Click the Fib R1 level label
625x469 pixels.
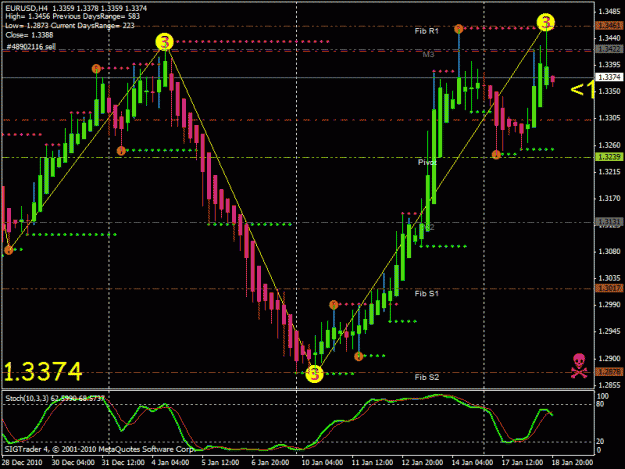[x=426, y=31]
